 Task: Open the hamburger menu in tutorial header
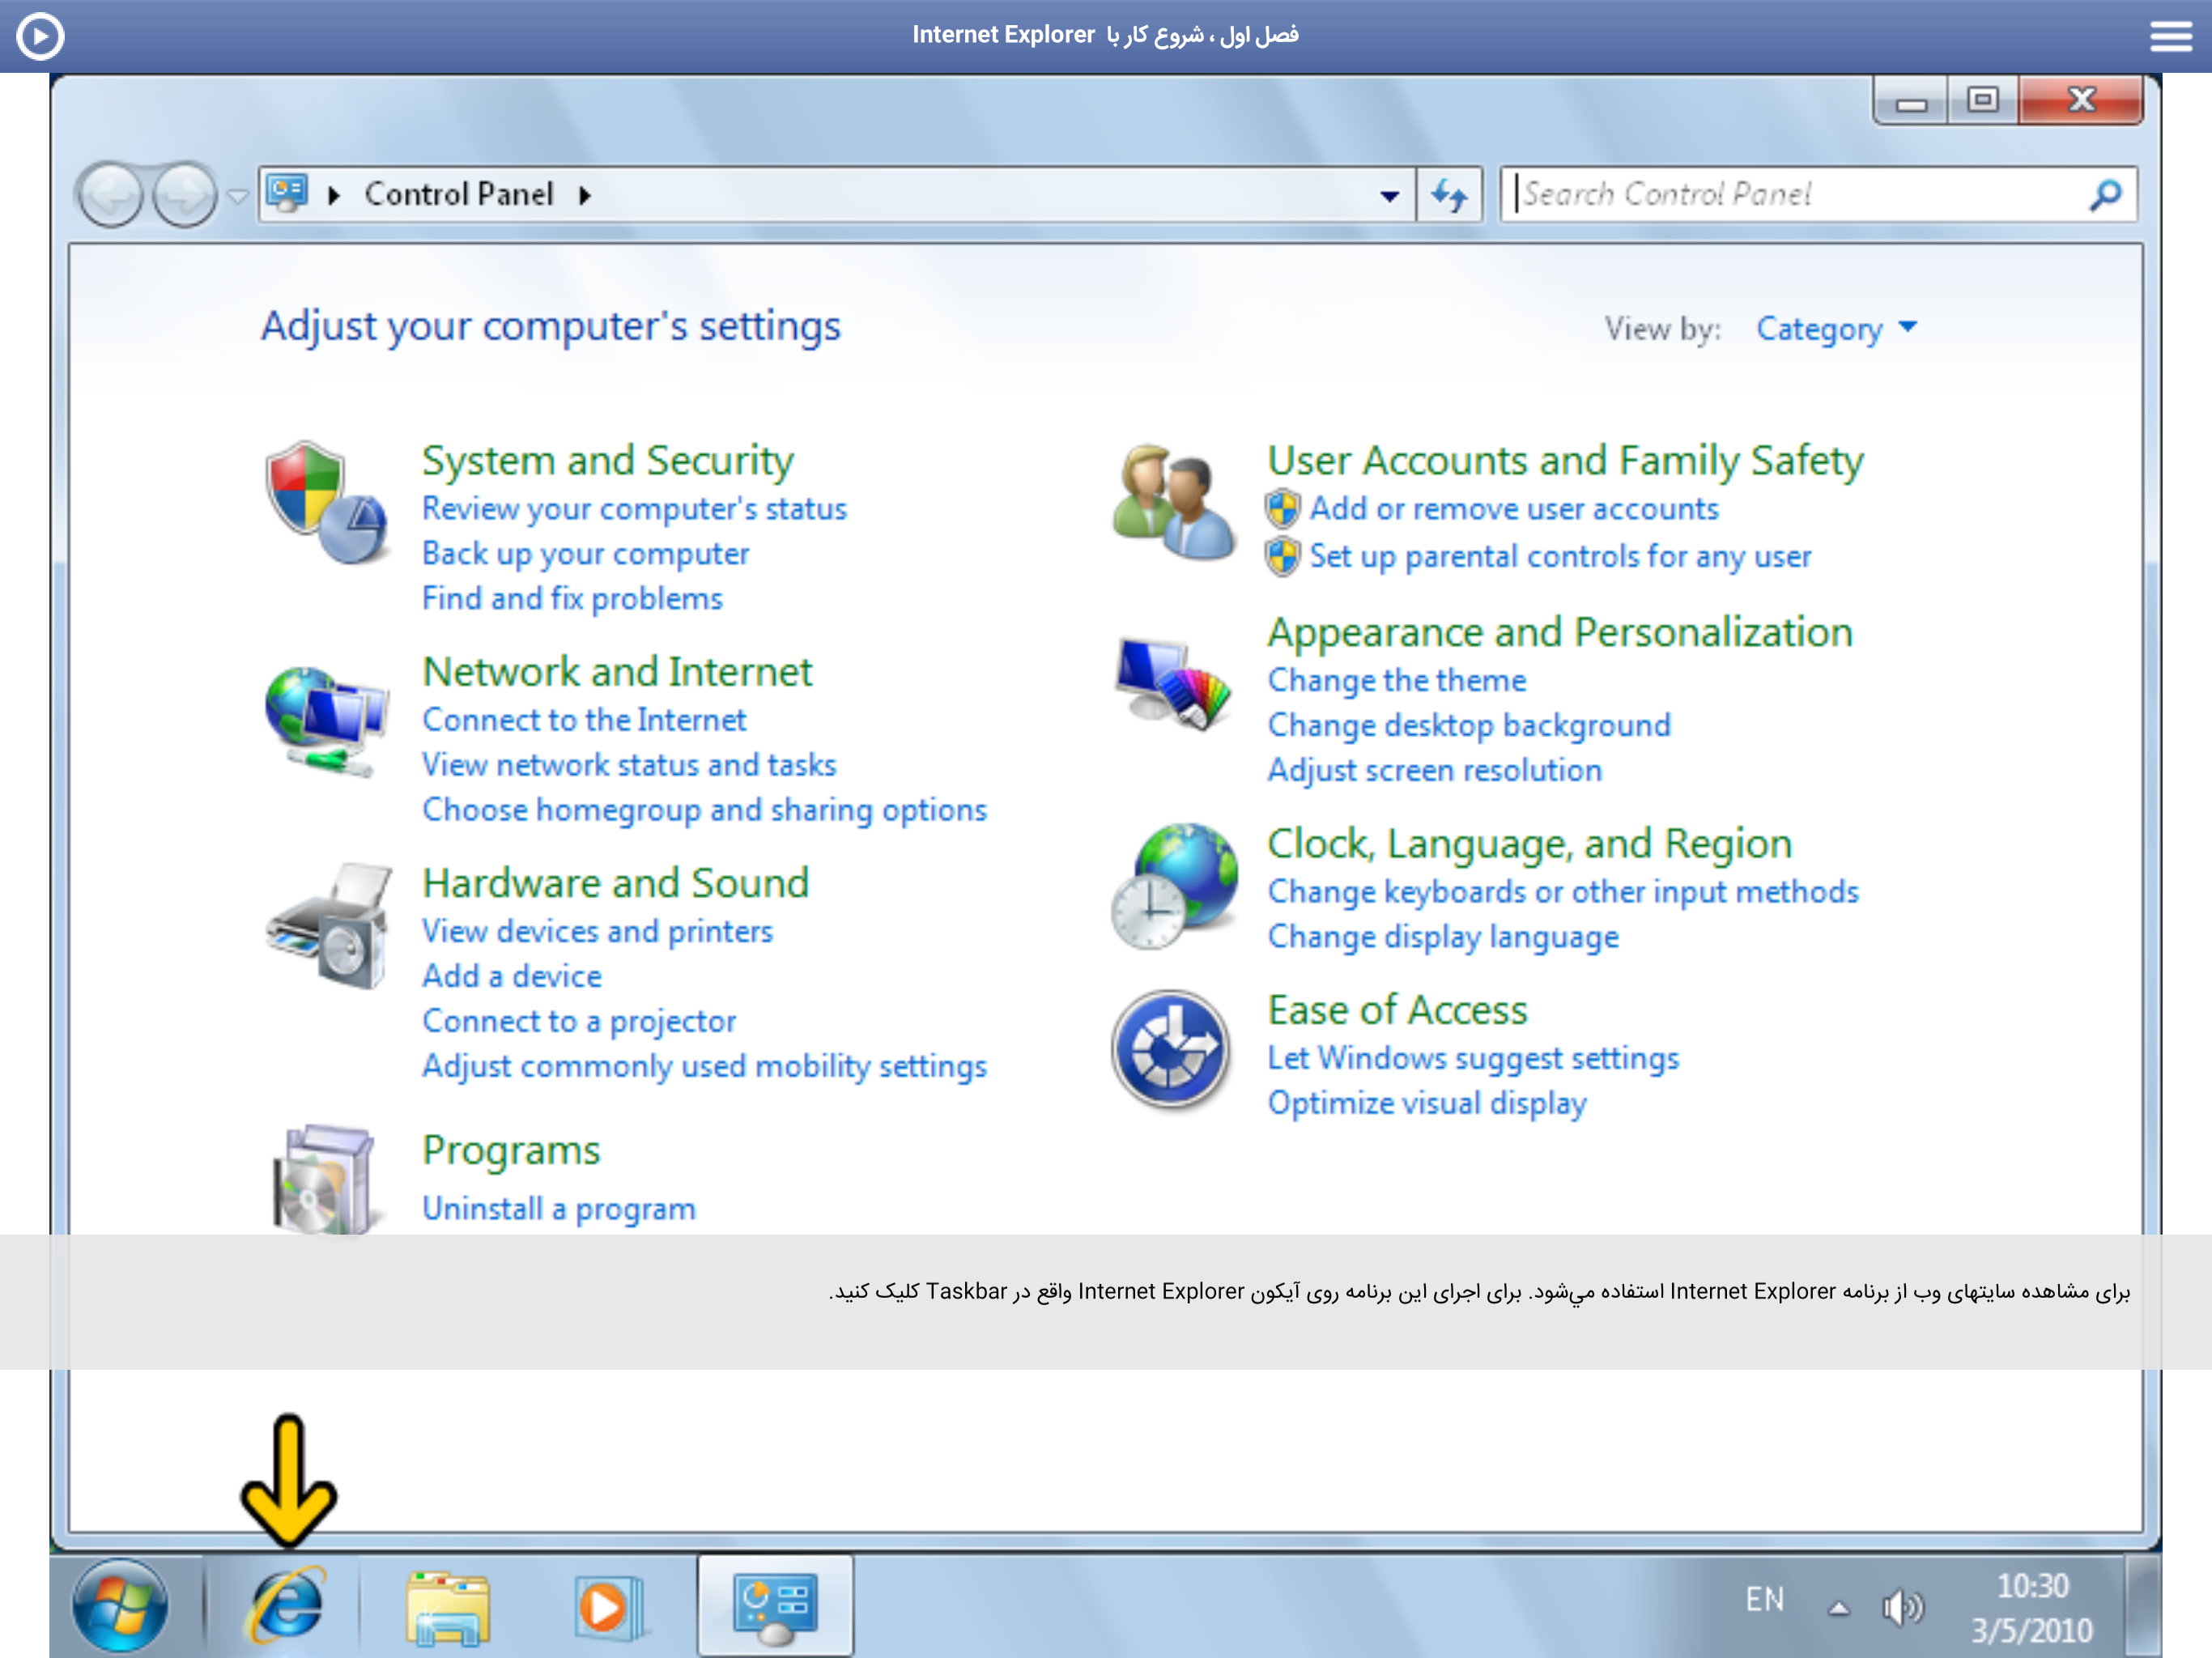point(2170,36)
